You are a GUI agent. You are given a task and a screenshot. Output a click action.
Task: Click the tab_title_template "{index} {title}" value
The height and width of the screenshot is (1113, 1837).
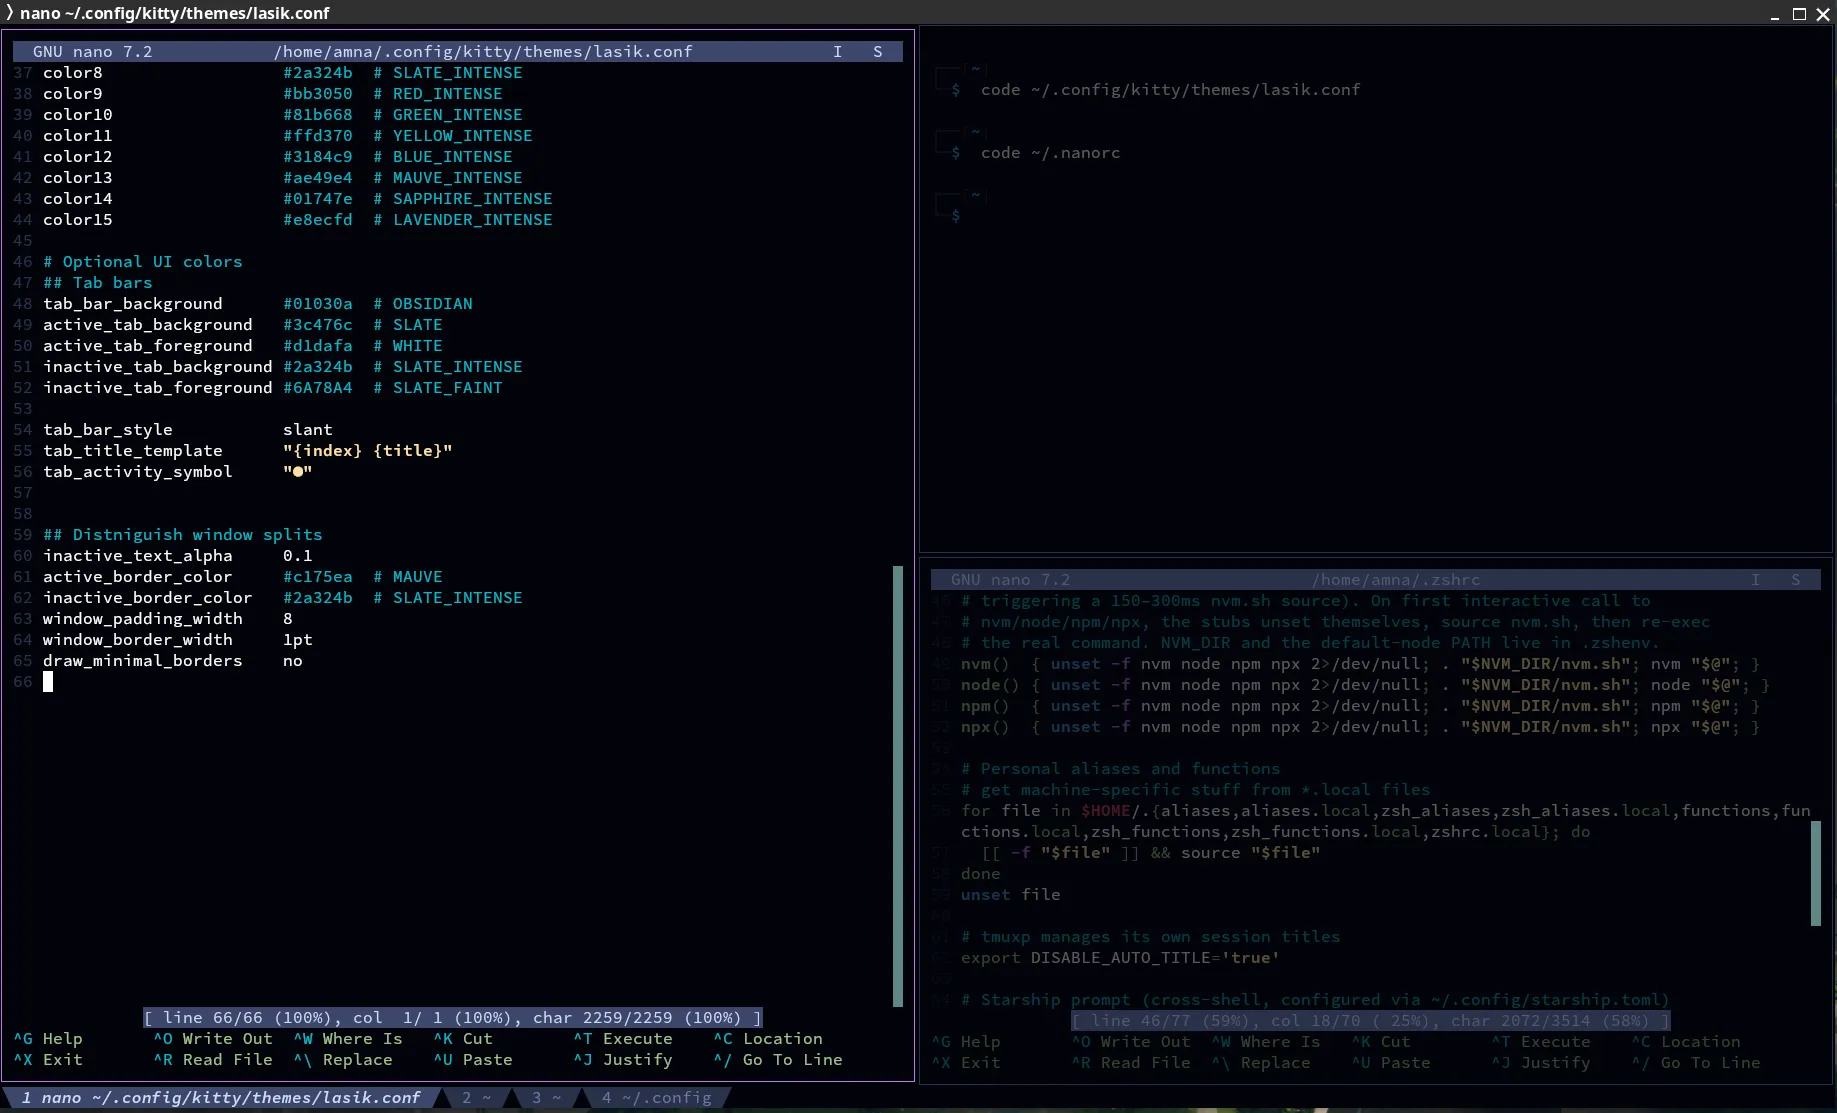368,450
